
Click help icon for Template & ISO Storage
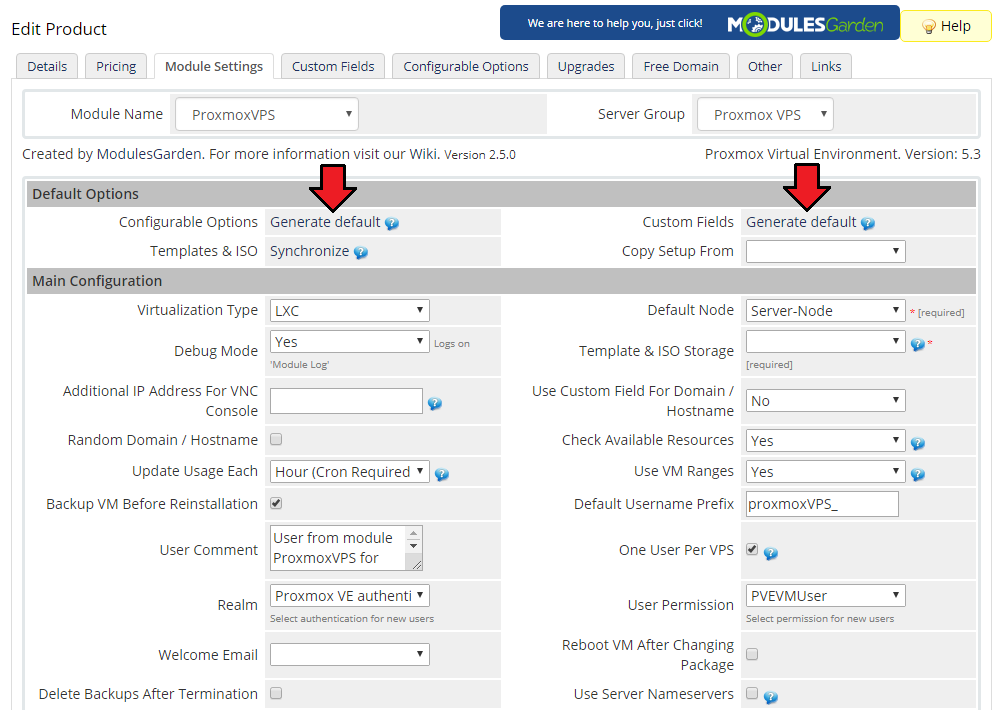pyautogui.click(x=917, y=344)
